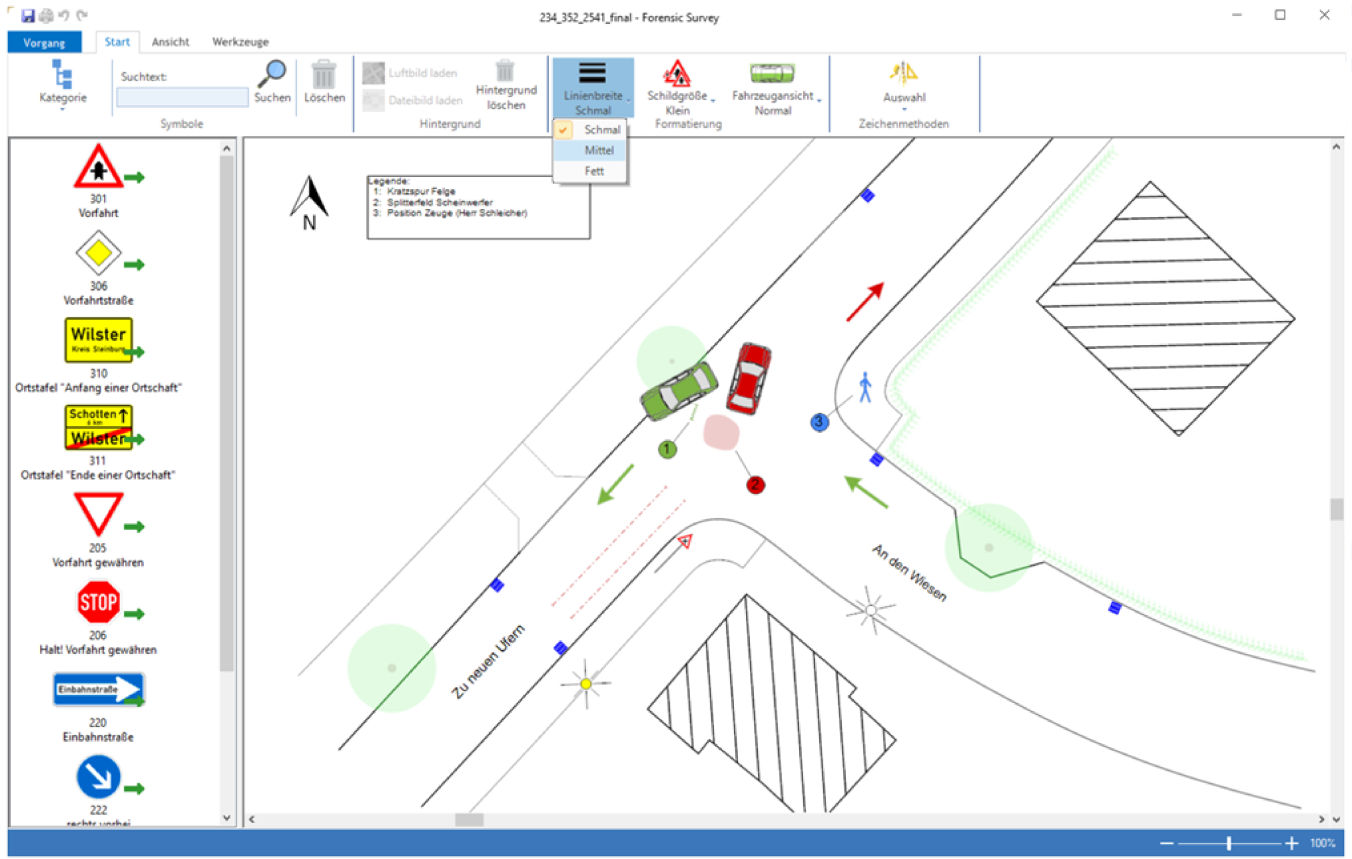
Task: Pick the Vorfahrt gewähren 205 sign
Action: [98, 515]
